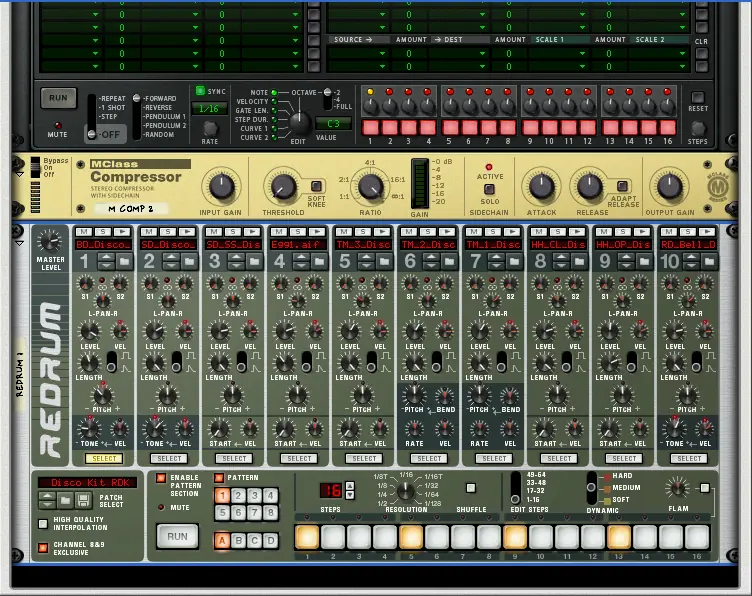Screen dimensions: 752x596
Task: Select pattern 4 button
Action: point(270,495)
